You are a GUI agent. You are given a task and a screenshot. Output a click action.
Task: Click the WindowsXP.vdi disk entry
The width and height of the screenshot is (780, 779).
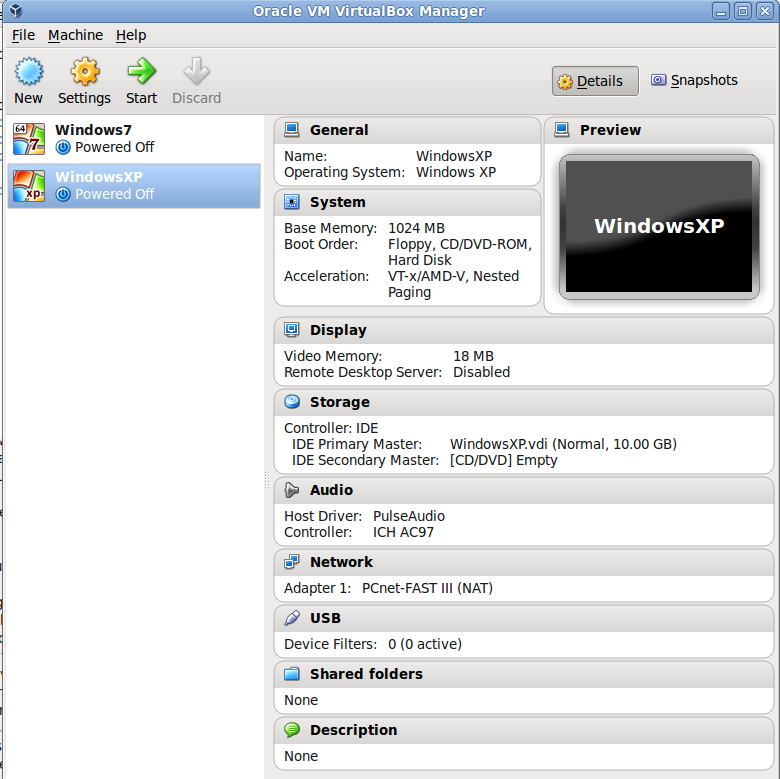(x=563, y=444)
